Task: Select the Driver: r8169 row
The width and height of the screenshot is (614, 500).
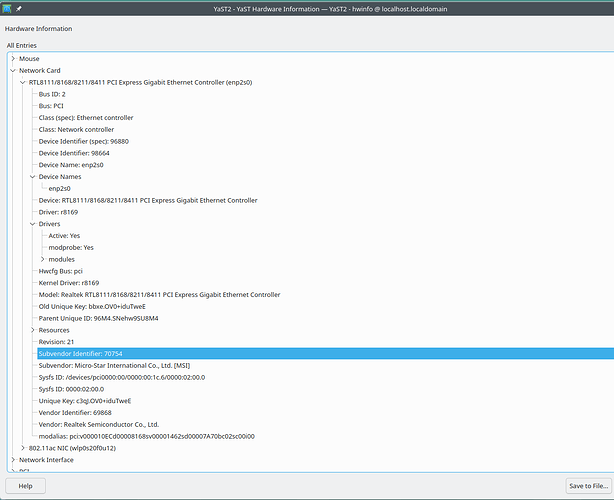Action: [x=58, y=212]
